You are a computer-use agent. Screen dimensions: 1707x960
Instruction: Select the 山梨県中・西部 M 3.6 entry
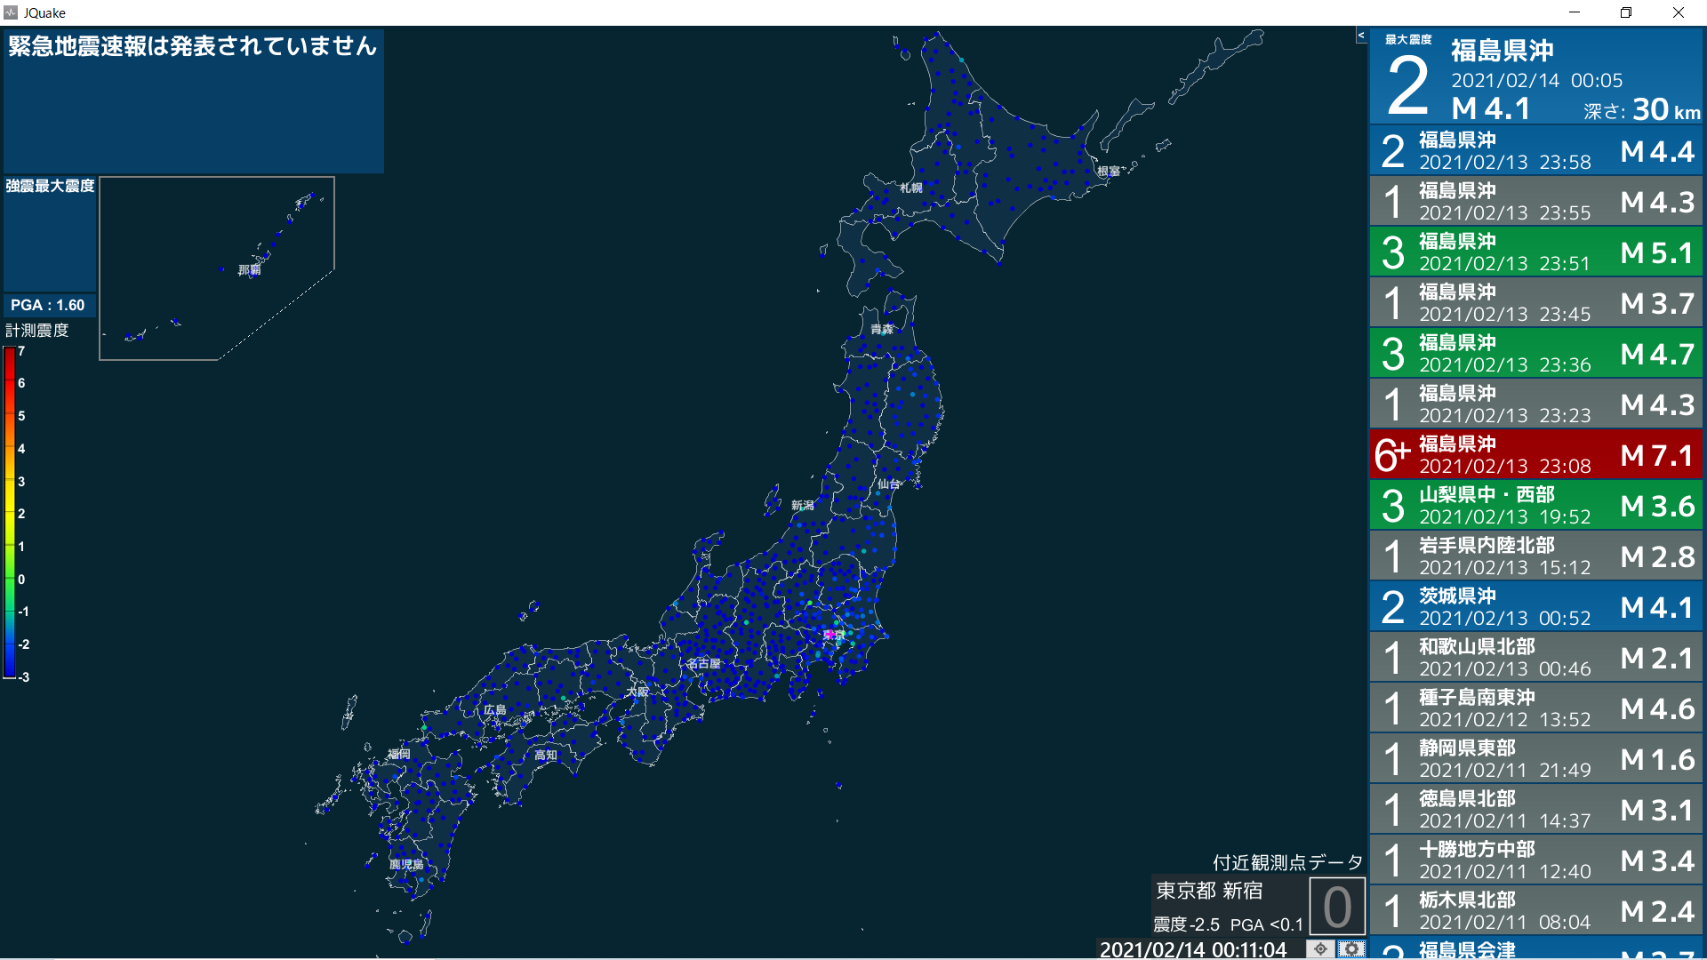click(x=1536, y=506)
